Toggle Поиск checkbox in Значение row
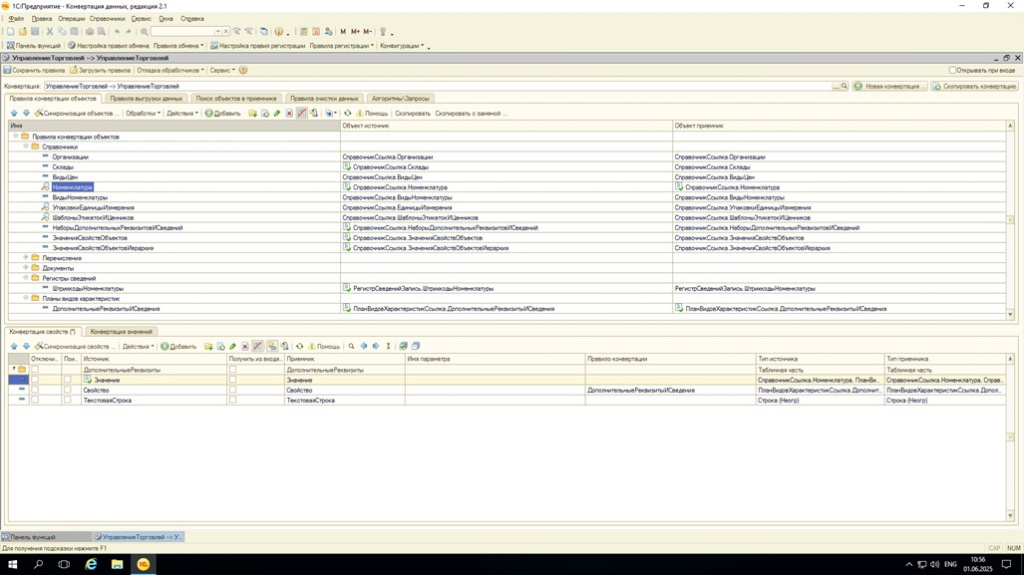This screenshot has height=575, width=1024. [67, 380]
